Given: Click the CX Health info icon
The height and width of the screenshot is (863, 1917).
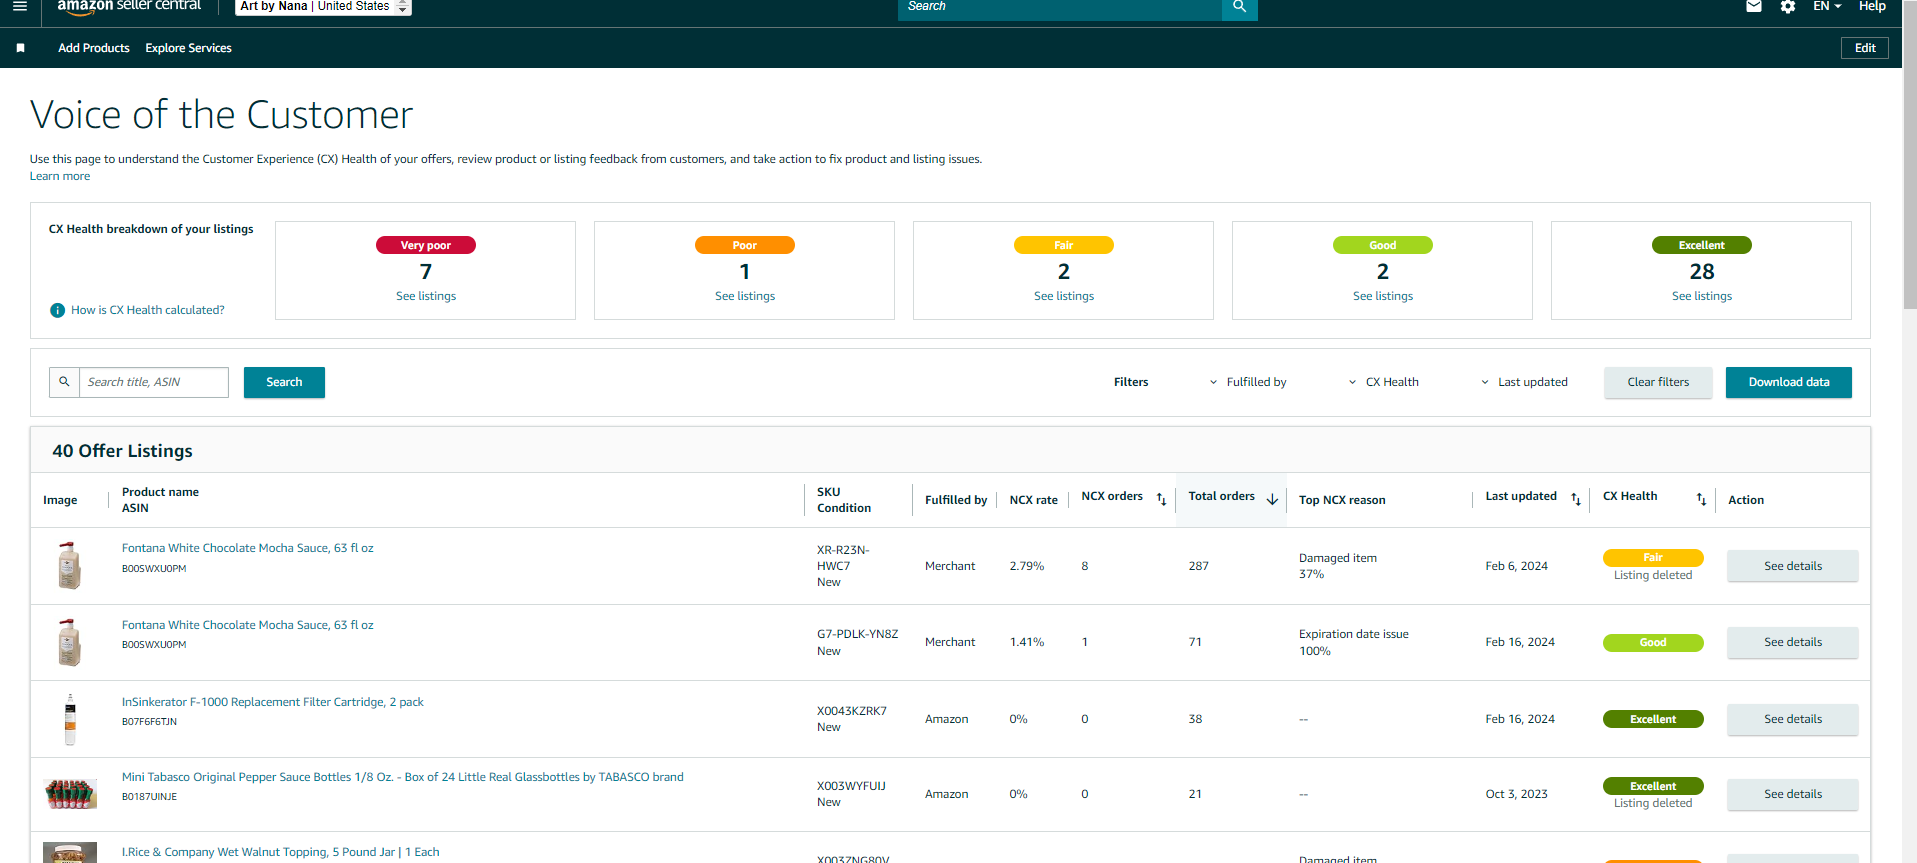Looking at the screenshot, I should (x=58, y=311).
